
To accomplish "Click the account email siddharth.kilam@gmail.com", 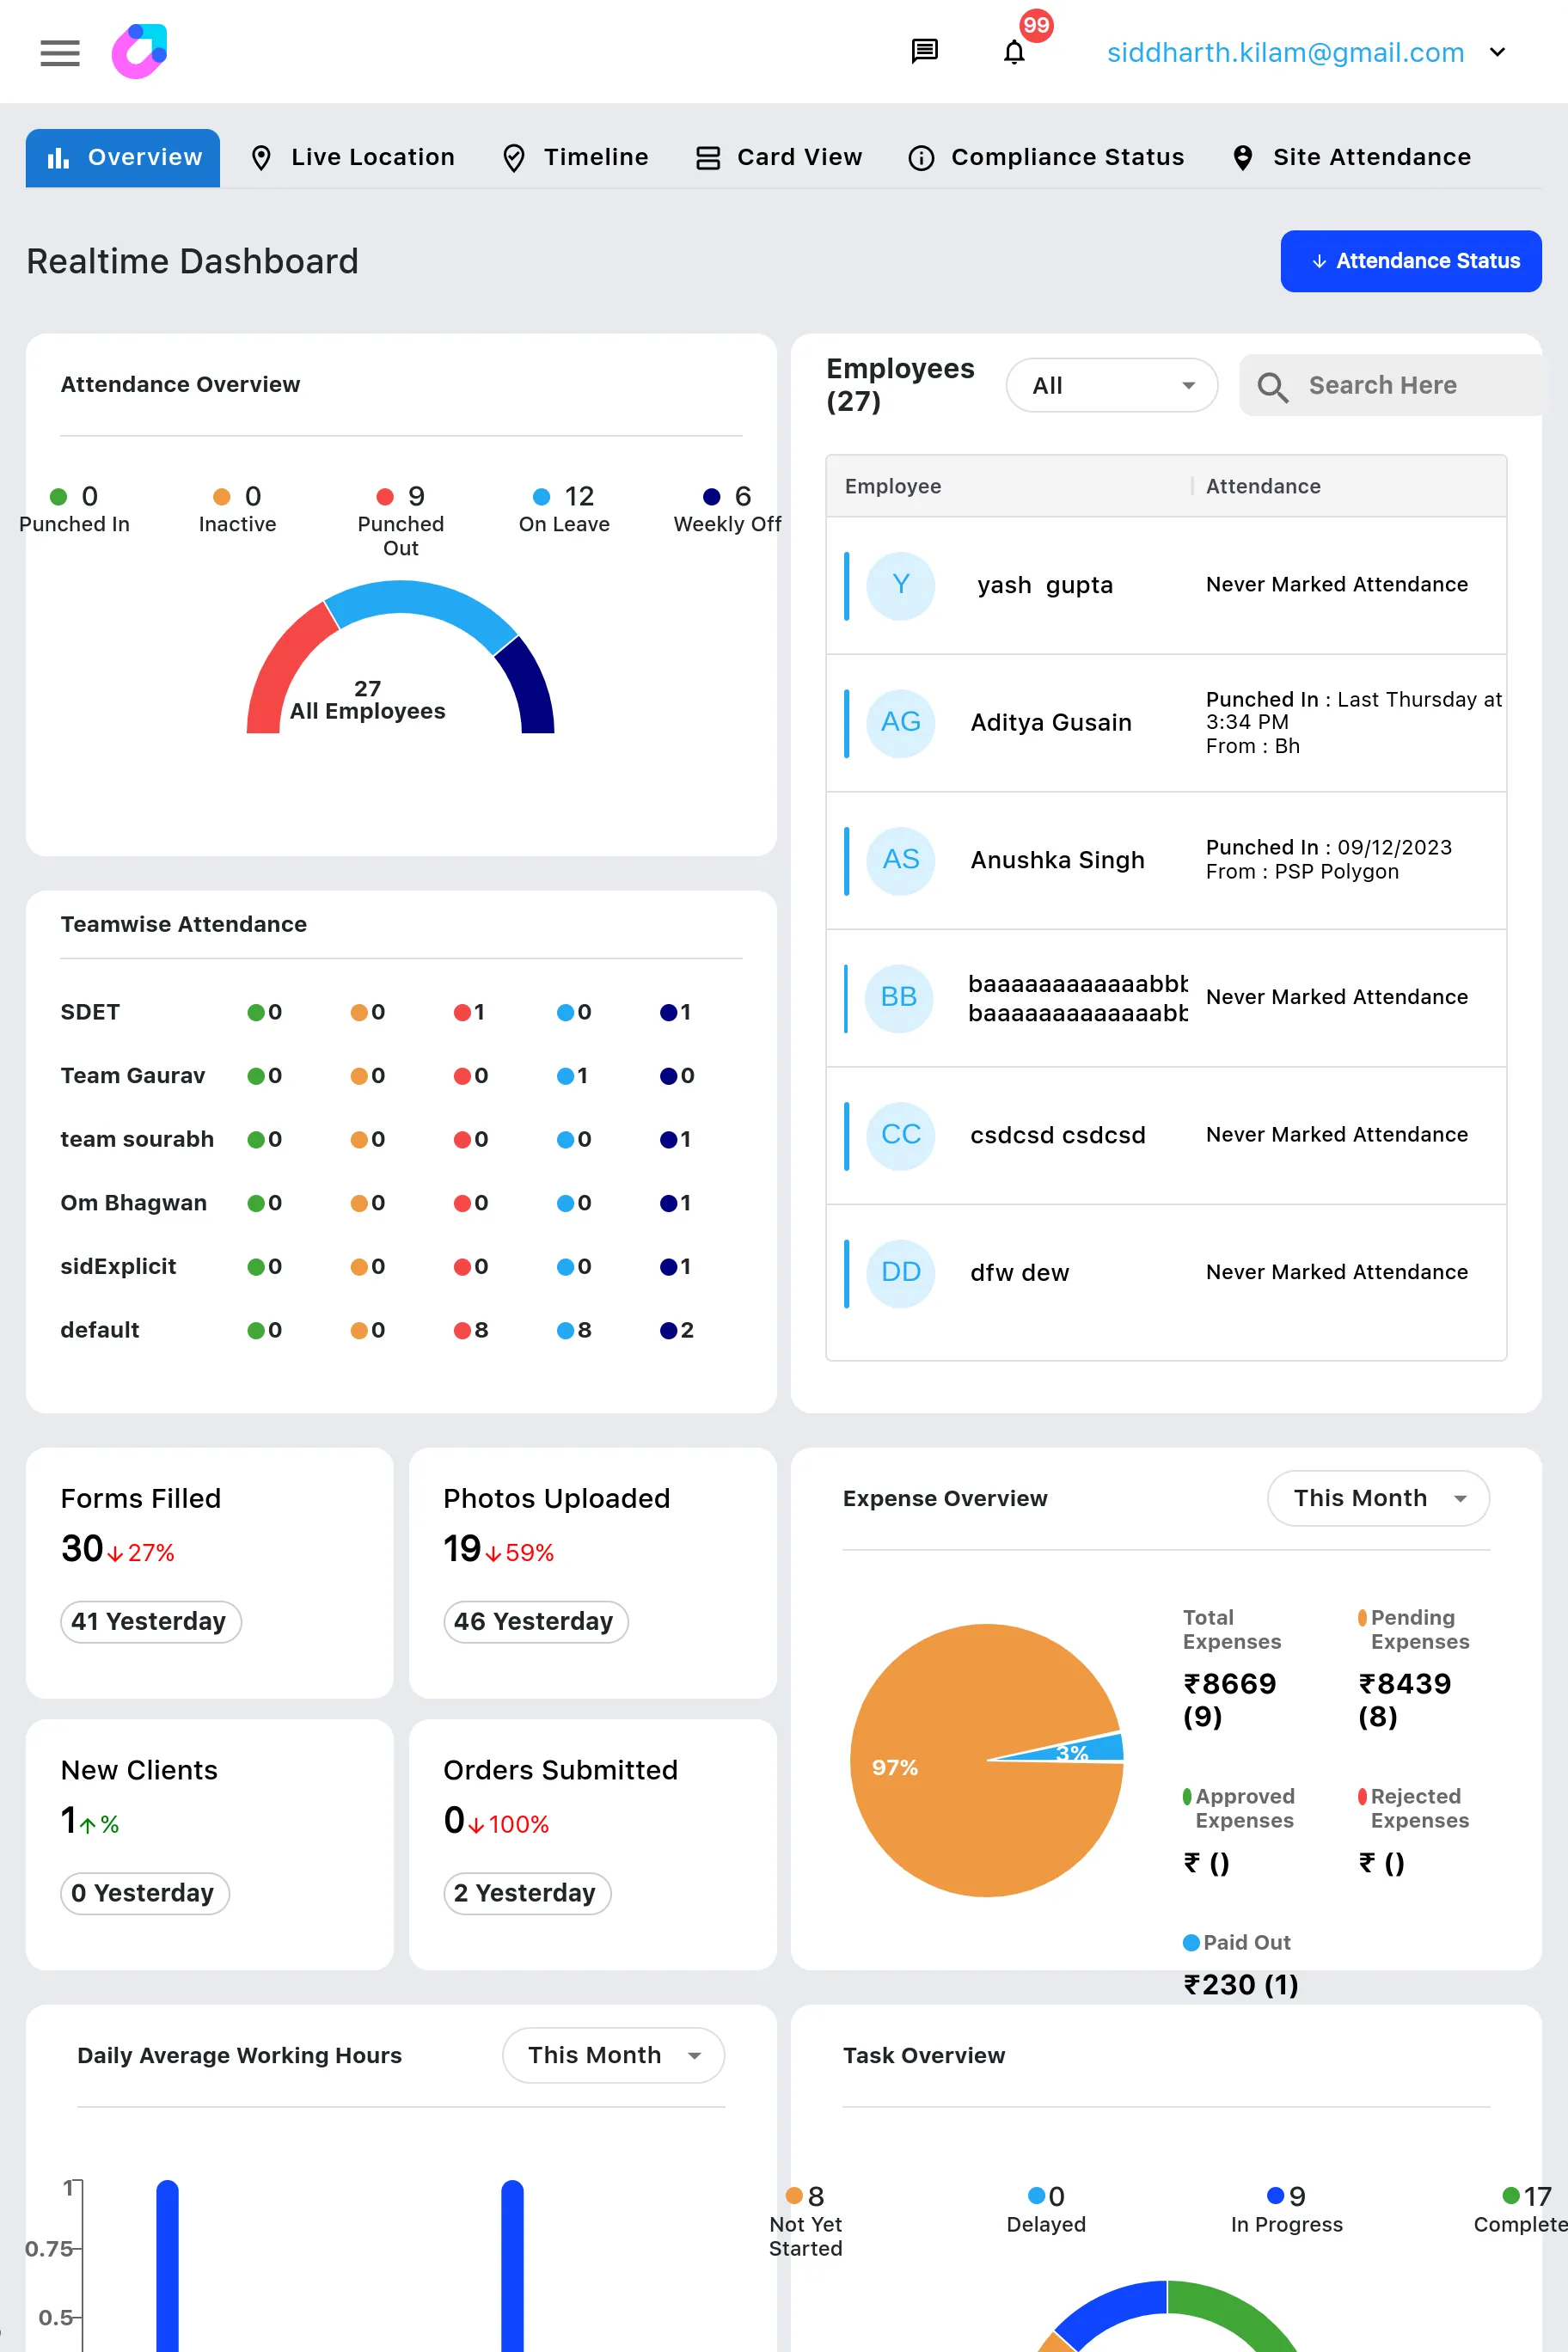I will click(1285, 52).
